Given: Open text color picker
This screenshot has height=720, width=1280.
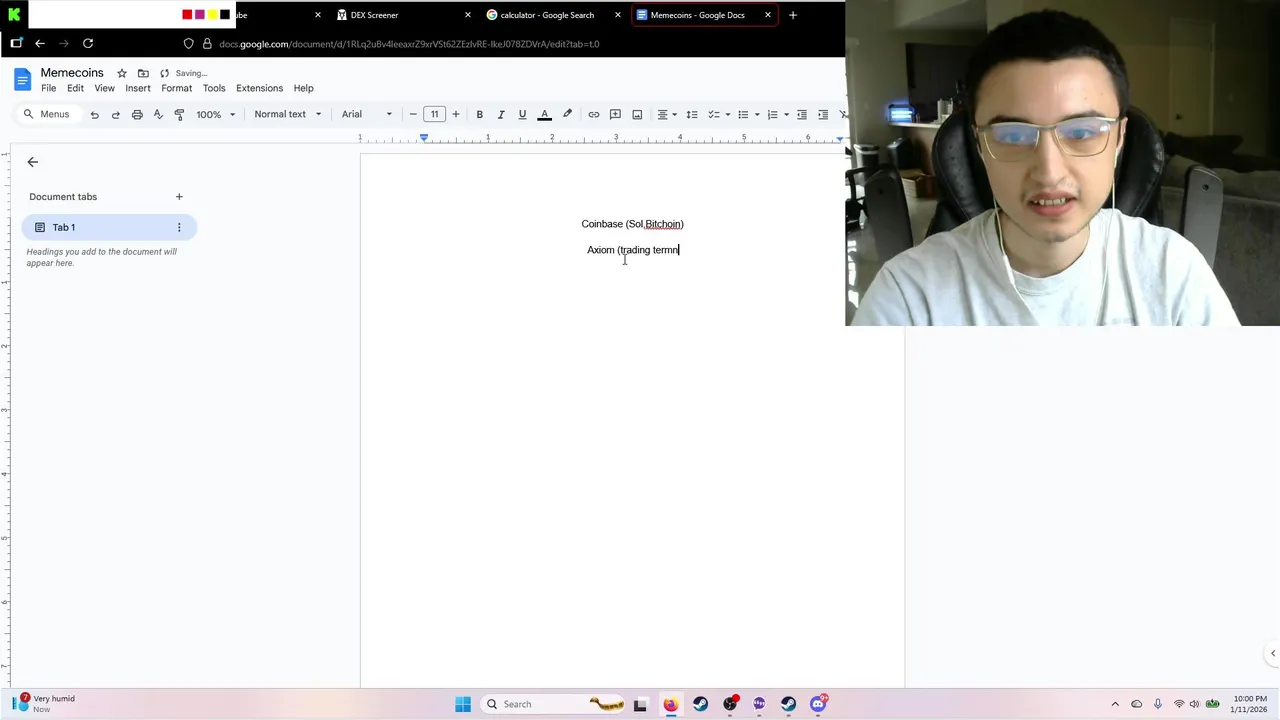Looking at the screenshot, I should click(x=545, y=114).
